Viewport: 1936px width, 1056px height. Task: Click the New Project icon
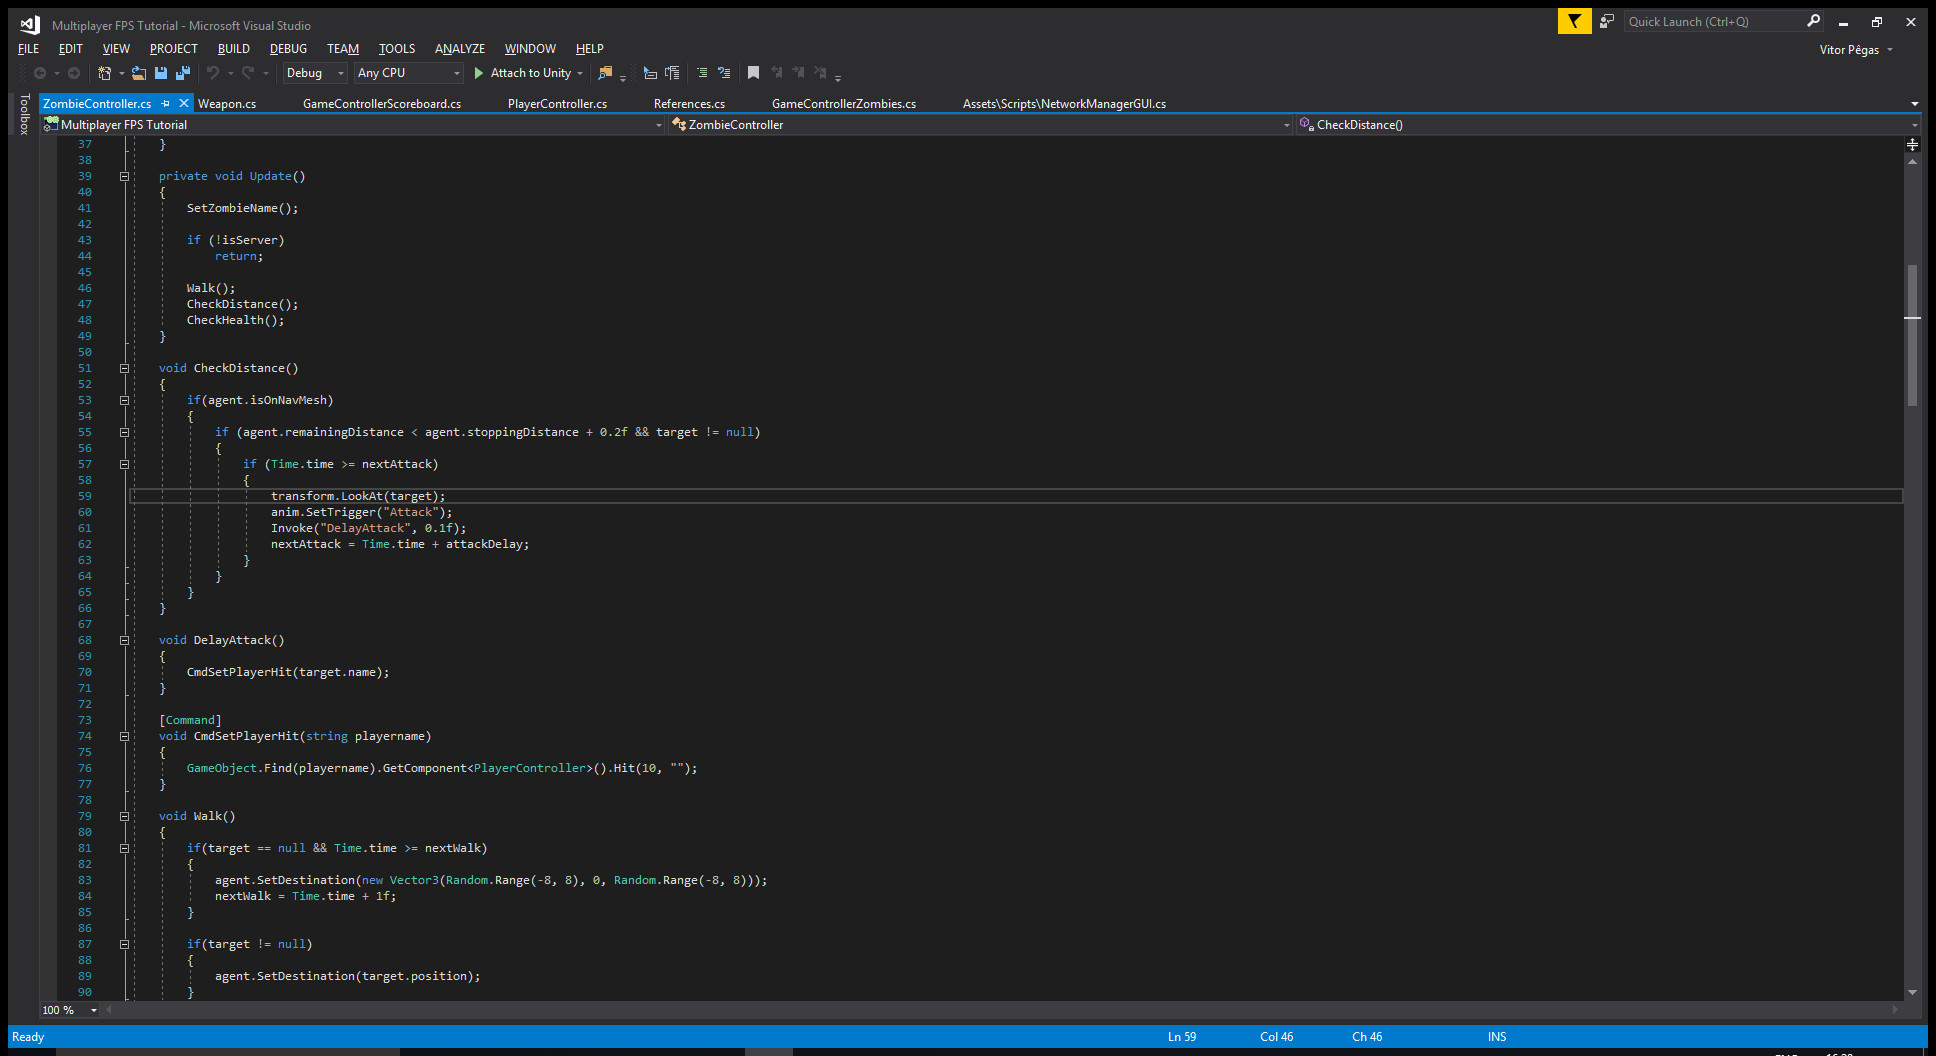click(x=104, y=72)
